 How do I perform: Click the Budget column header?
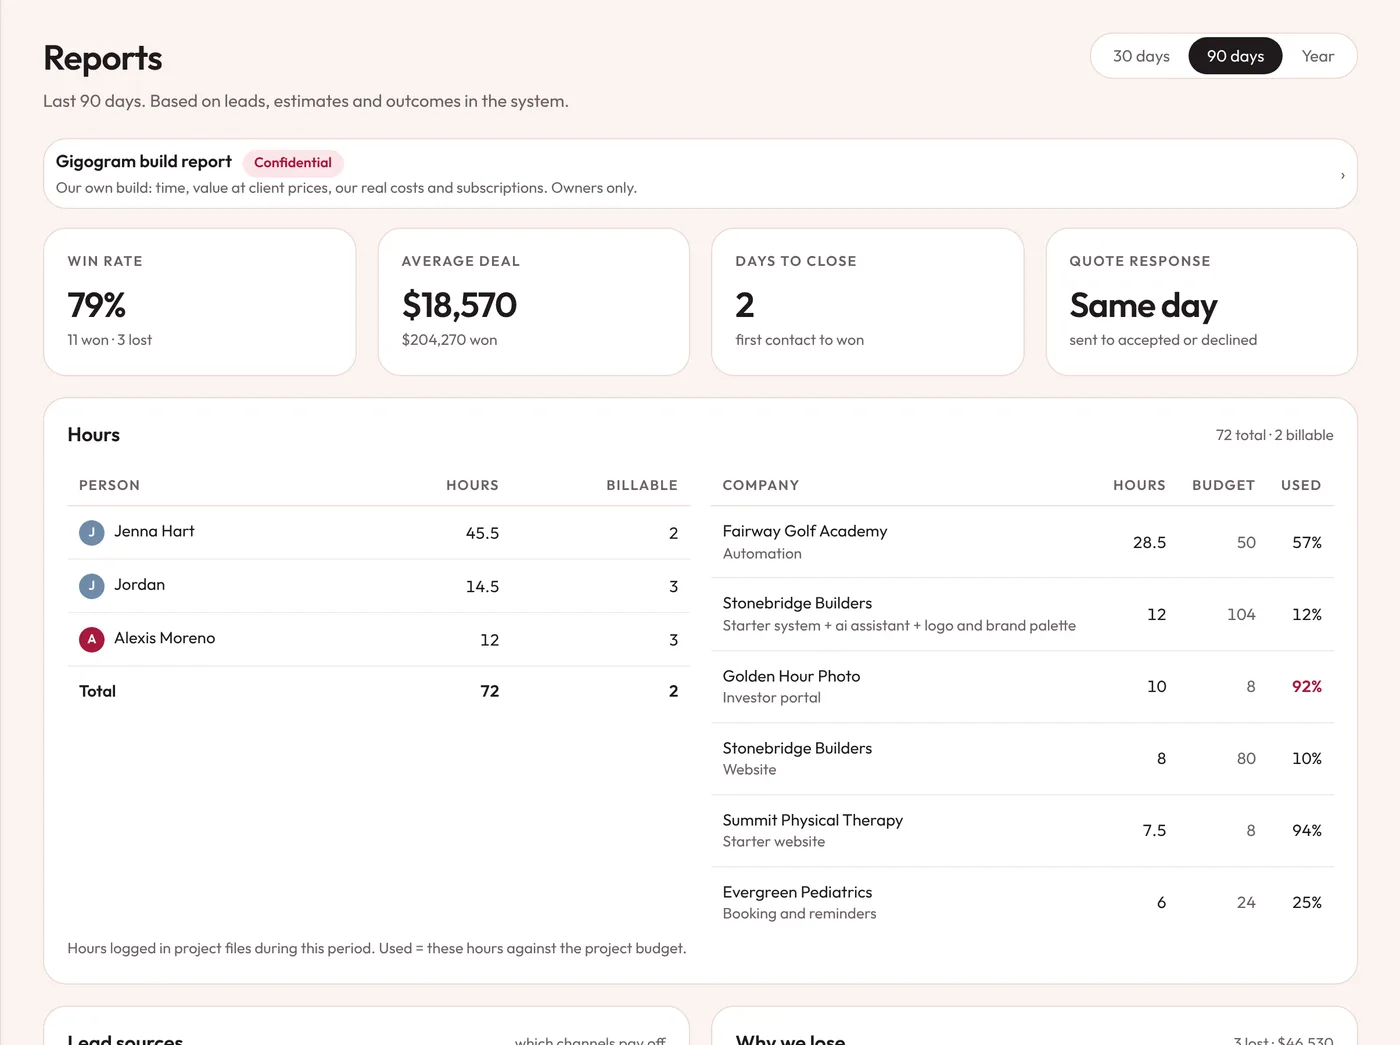(x=1223, y=485)
